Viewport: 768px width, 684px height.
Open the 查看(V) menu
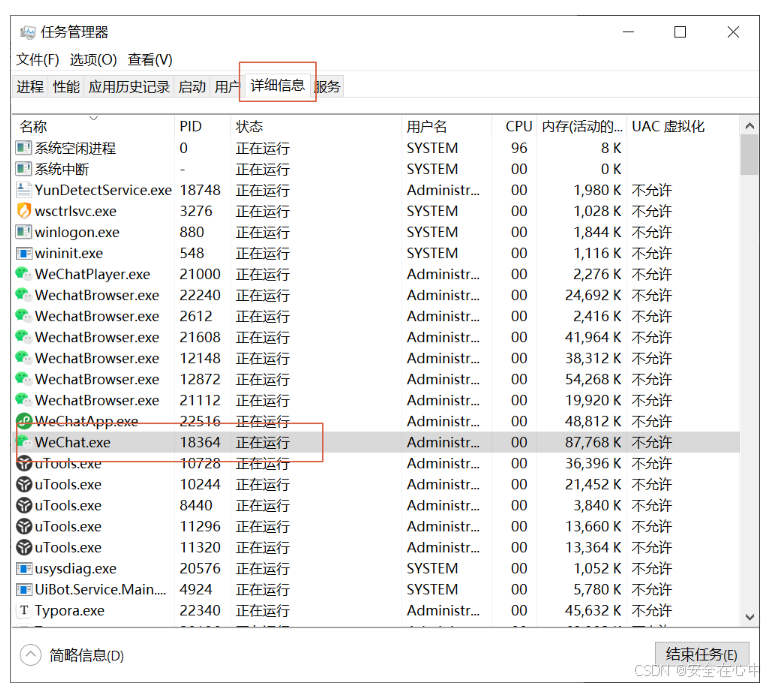click(150, 60)
